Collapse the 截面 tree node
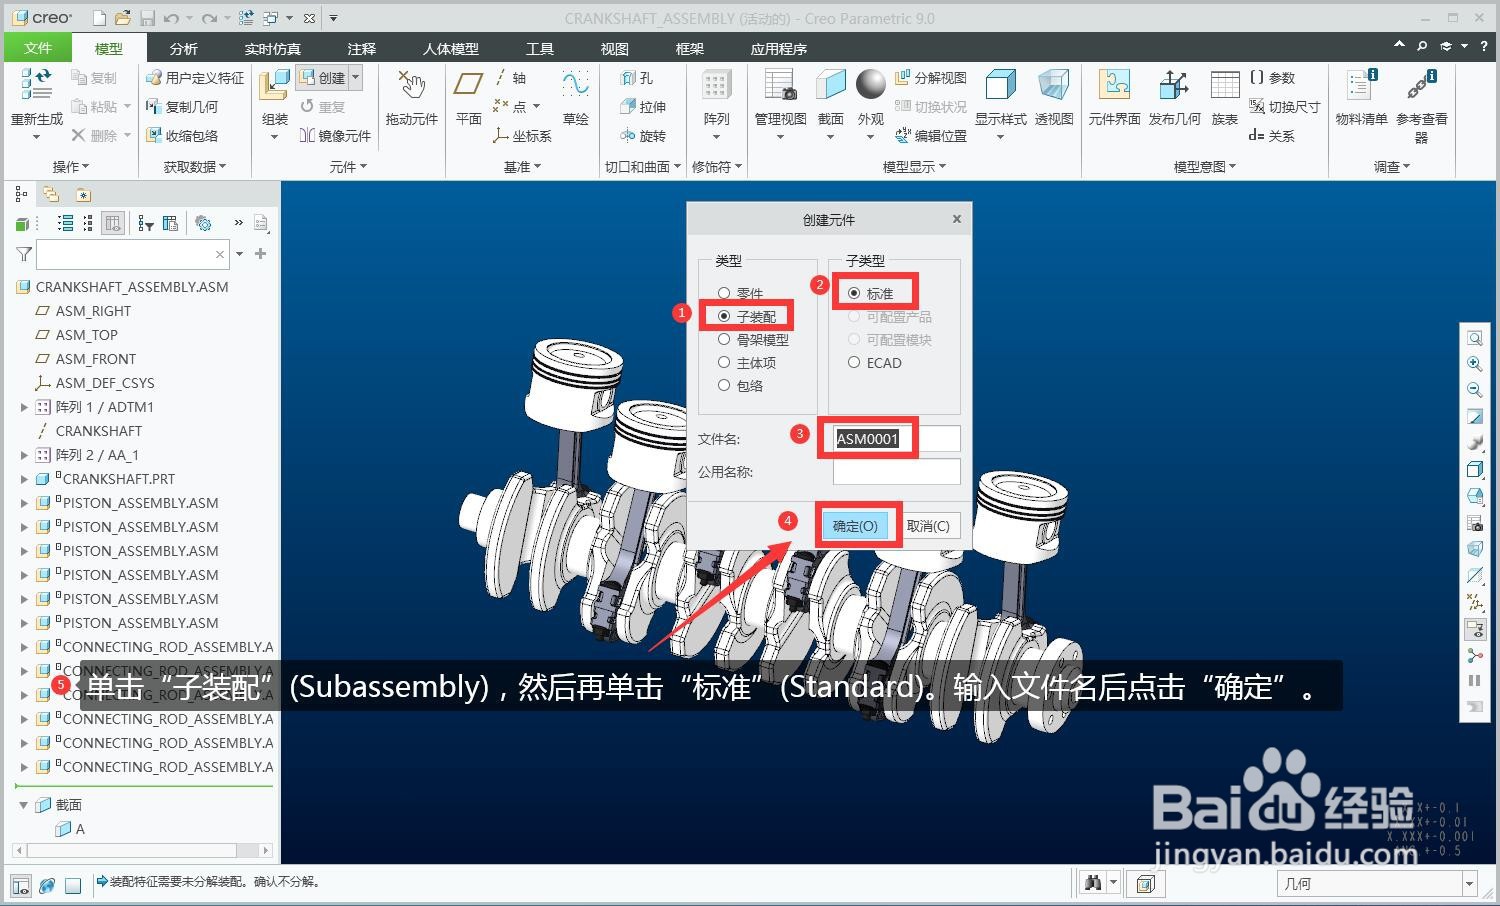Viewport: 1500px width, 906px height. [x=24, y=805]
